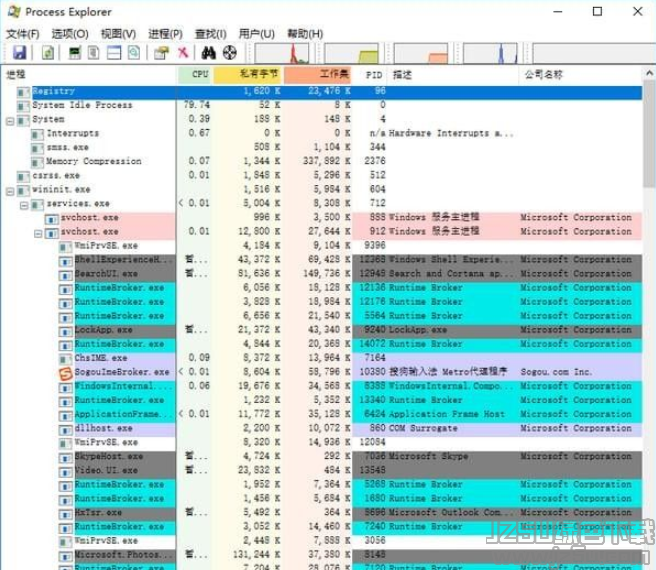The image size is (656, 570).
Task: Select the LockApp.exe row
Action: [351, 330]
